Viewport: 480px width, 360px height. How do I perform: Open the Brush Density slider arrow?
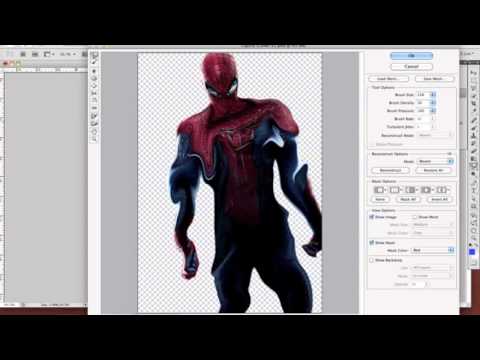click(x=433, y=103)
